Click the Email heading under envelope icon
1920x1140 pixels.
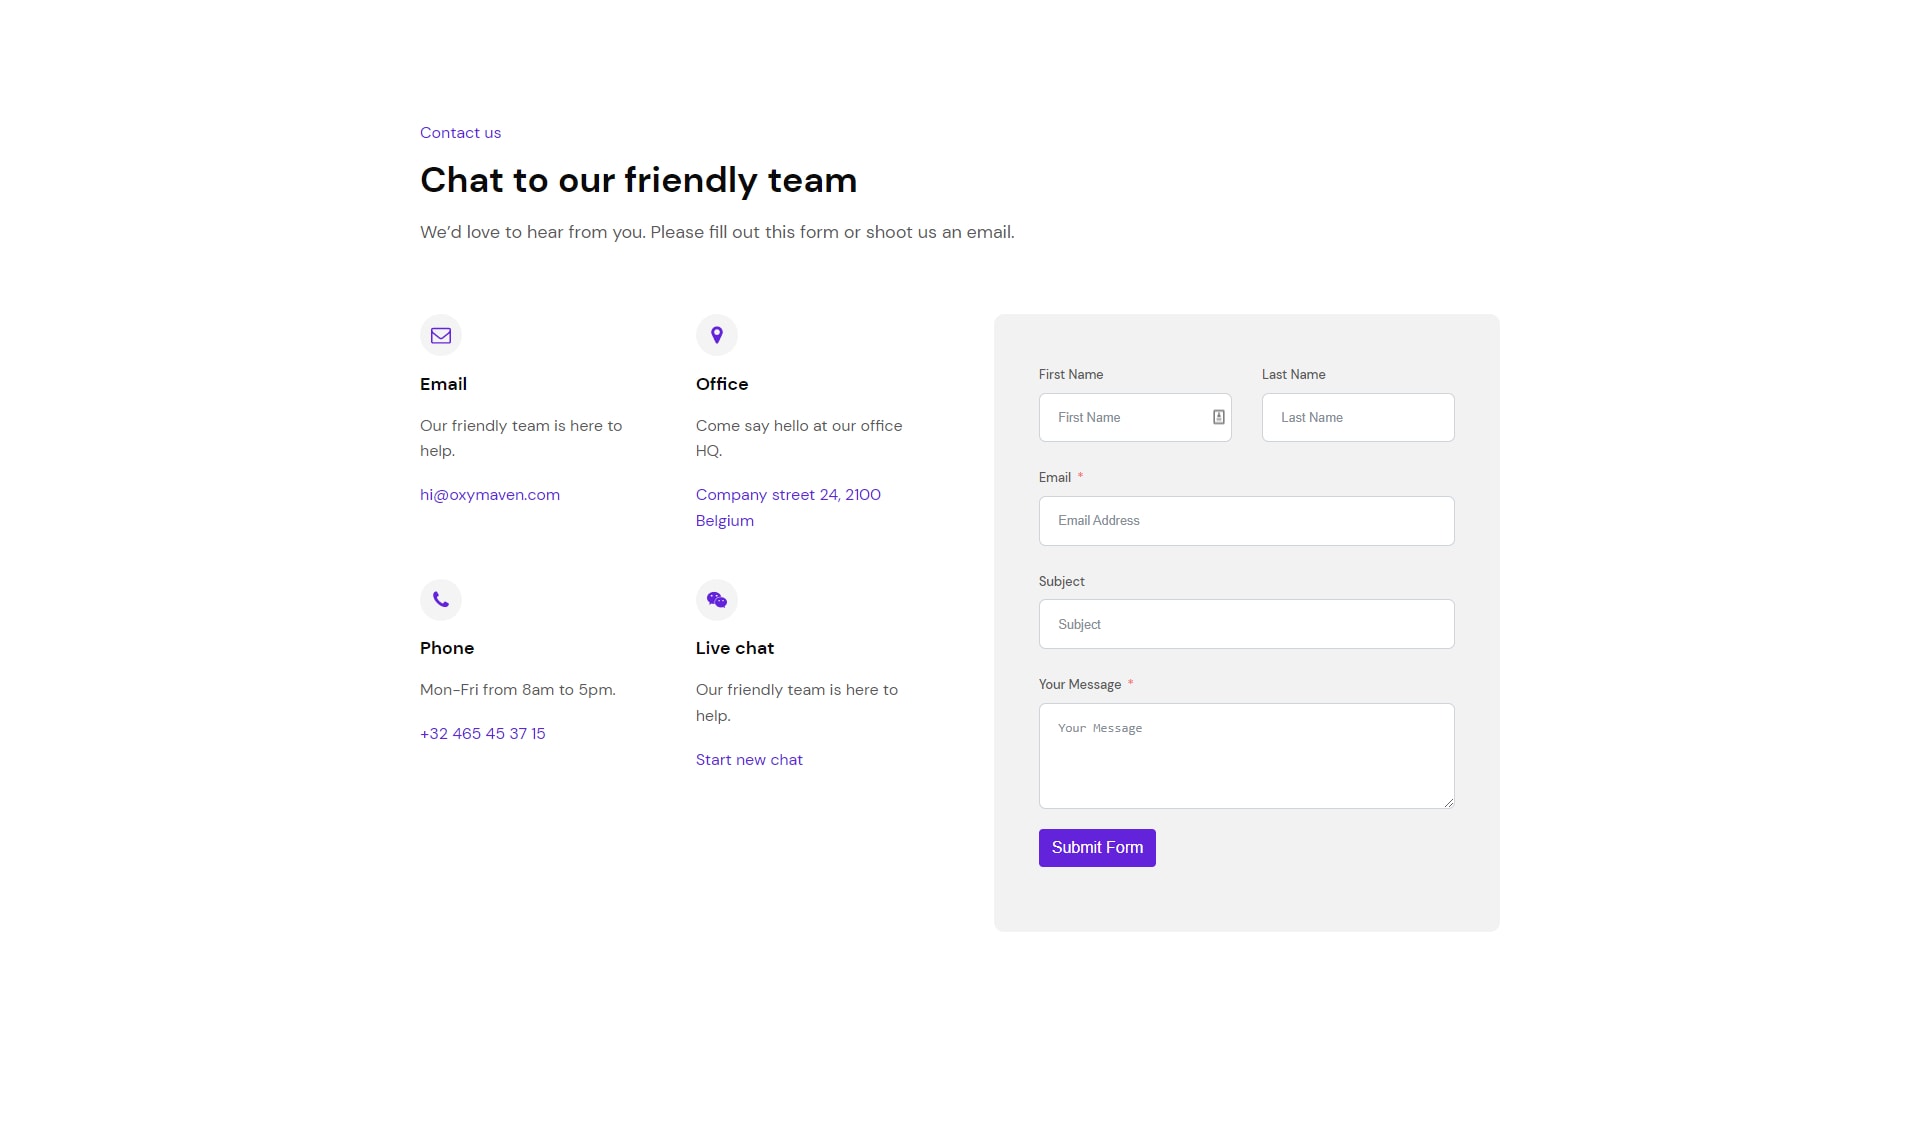[x=443, y=384]
